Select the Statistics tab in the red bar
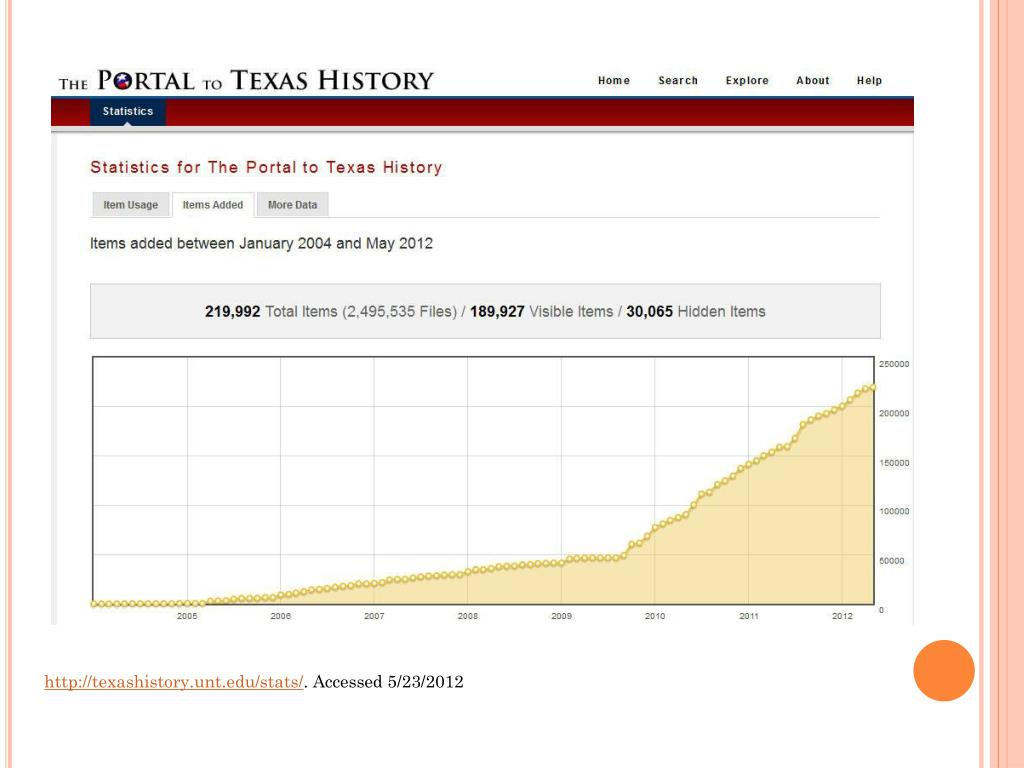 point(127,112)
